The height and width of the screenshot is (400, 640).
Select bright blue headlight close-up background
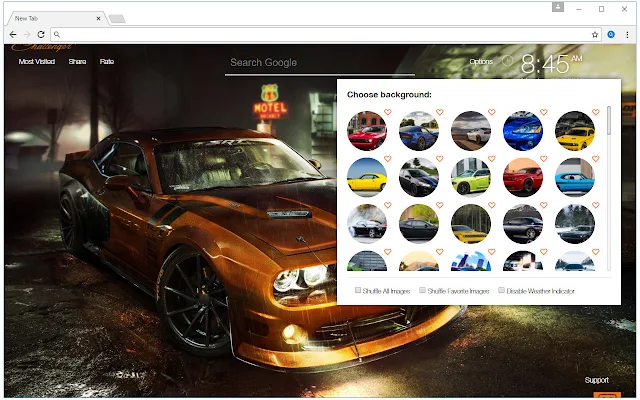tap(523, 131)
